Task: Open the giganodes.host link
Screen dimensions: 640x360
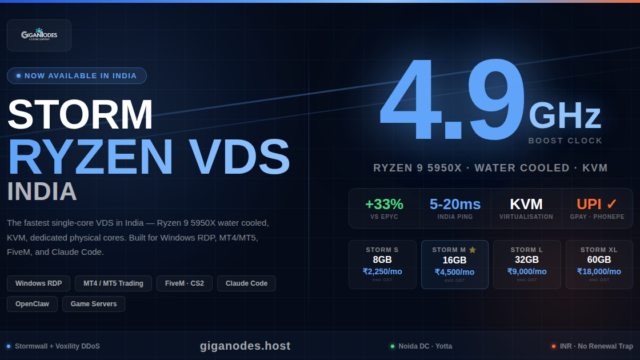Action: (245, 346)
